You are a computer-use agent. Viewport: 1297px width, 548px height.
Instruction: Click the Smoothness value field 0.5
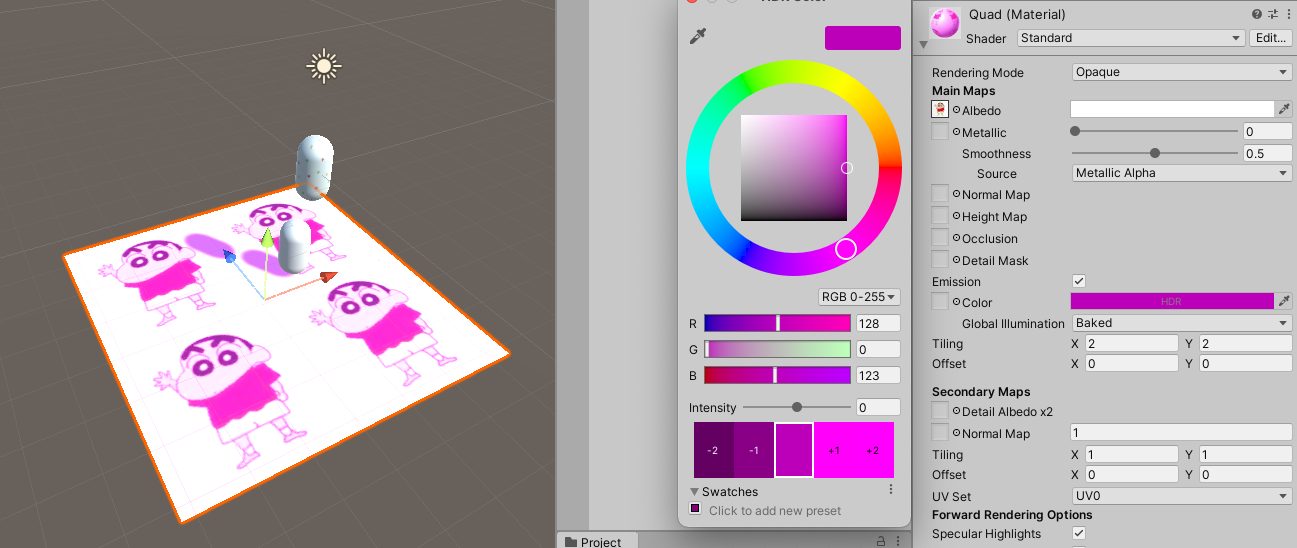coord(1268,153)
